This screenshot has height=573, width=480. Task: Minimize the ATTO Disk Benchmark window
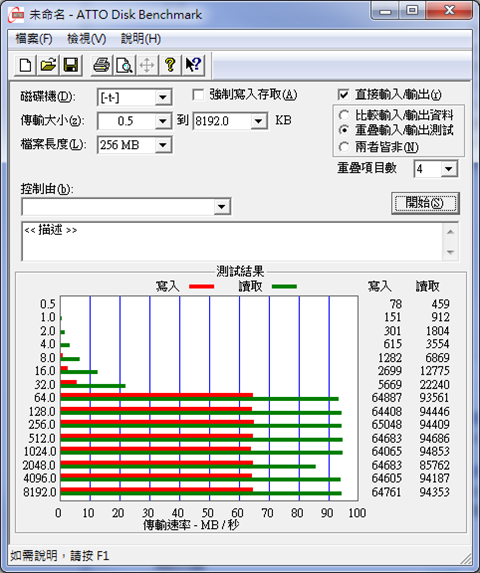(x=385, y=11)
